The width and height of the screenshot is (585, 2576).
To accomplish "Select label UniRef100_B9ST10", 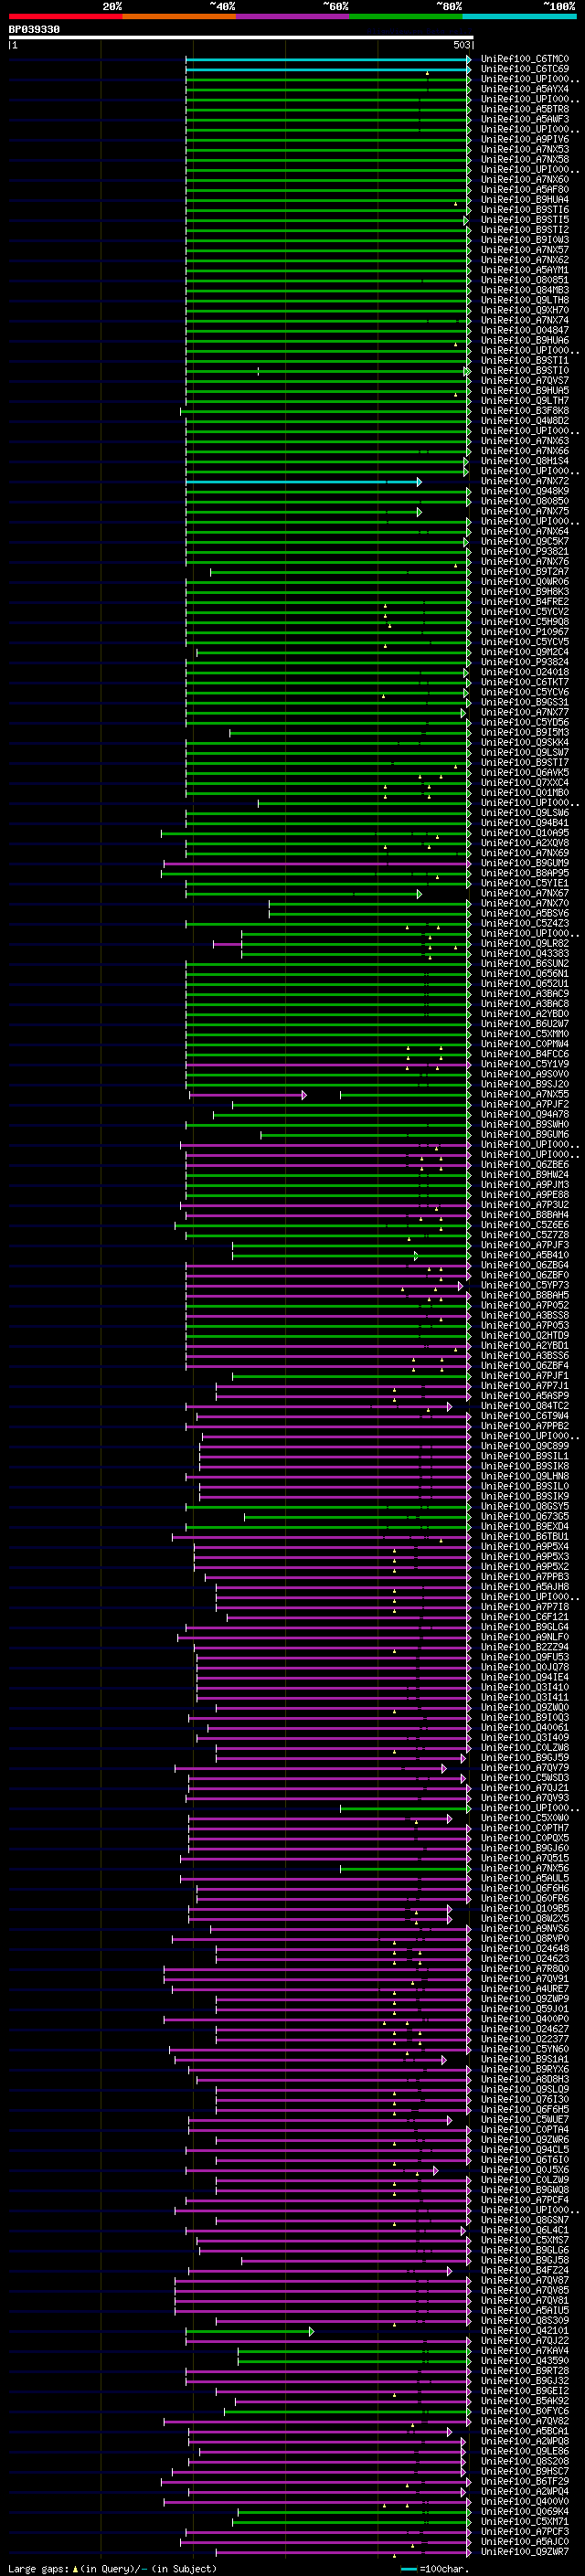I will point(525,370).
